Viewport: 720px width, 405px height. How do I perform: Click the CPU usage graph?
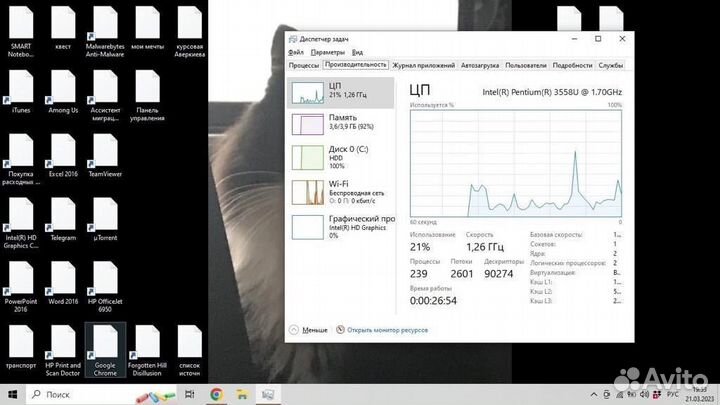point(516,163)
